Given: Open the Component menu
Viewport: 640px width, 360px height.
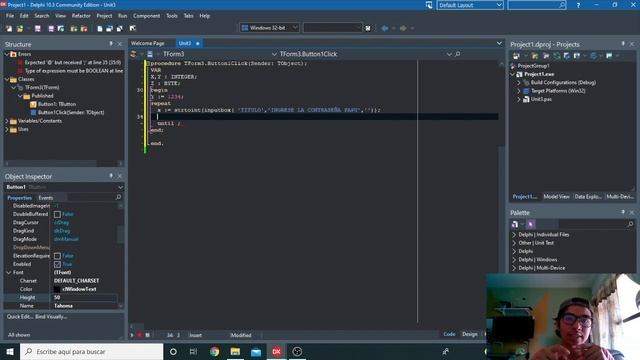Looking at the screenshot, I should tap(147, 16).
